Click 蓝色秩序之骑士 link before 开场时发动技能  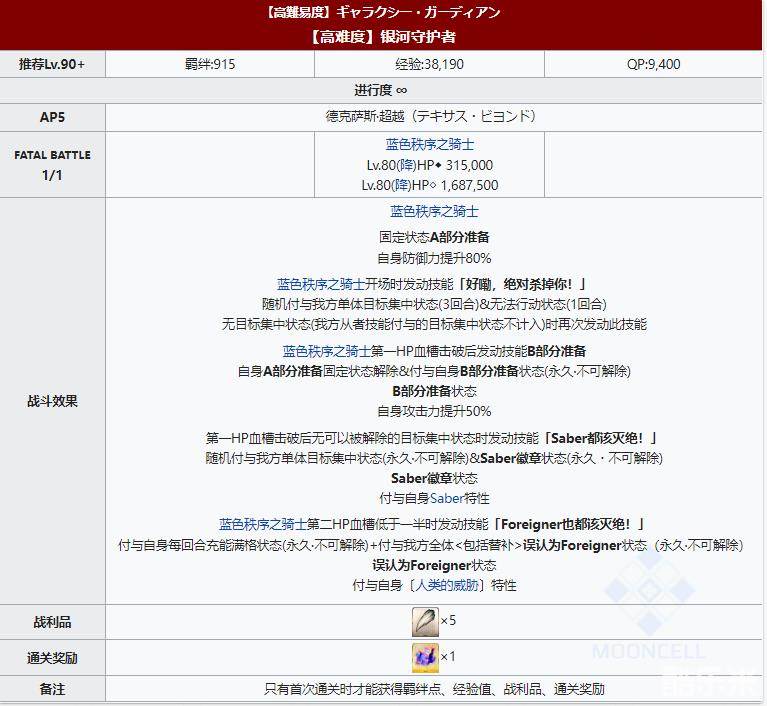pyautogui.click(x=320, y=284)
